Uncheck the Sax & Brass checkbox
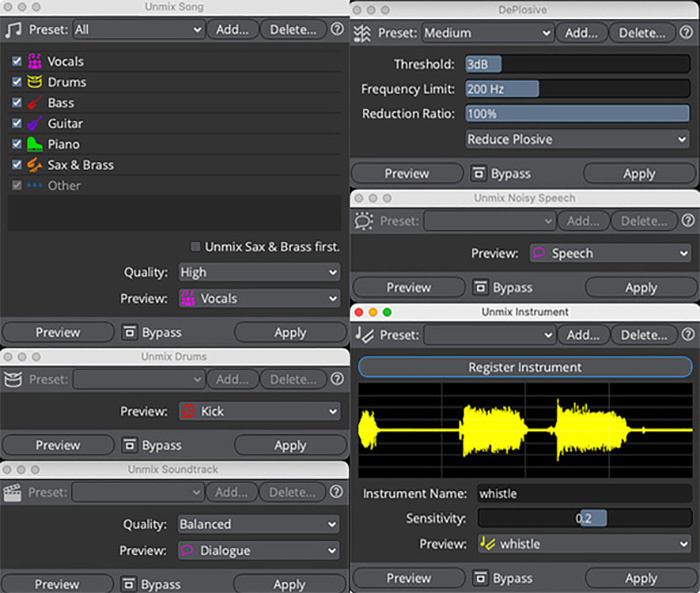Screen dimensions: 700x593 click(17, 165)
